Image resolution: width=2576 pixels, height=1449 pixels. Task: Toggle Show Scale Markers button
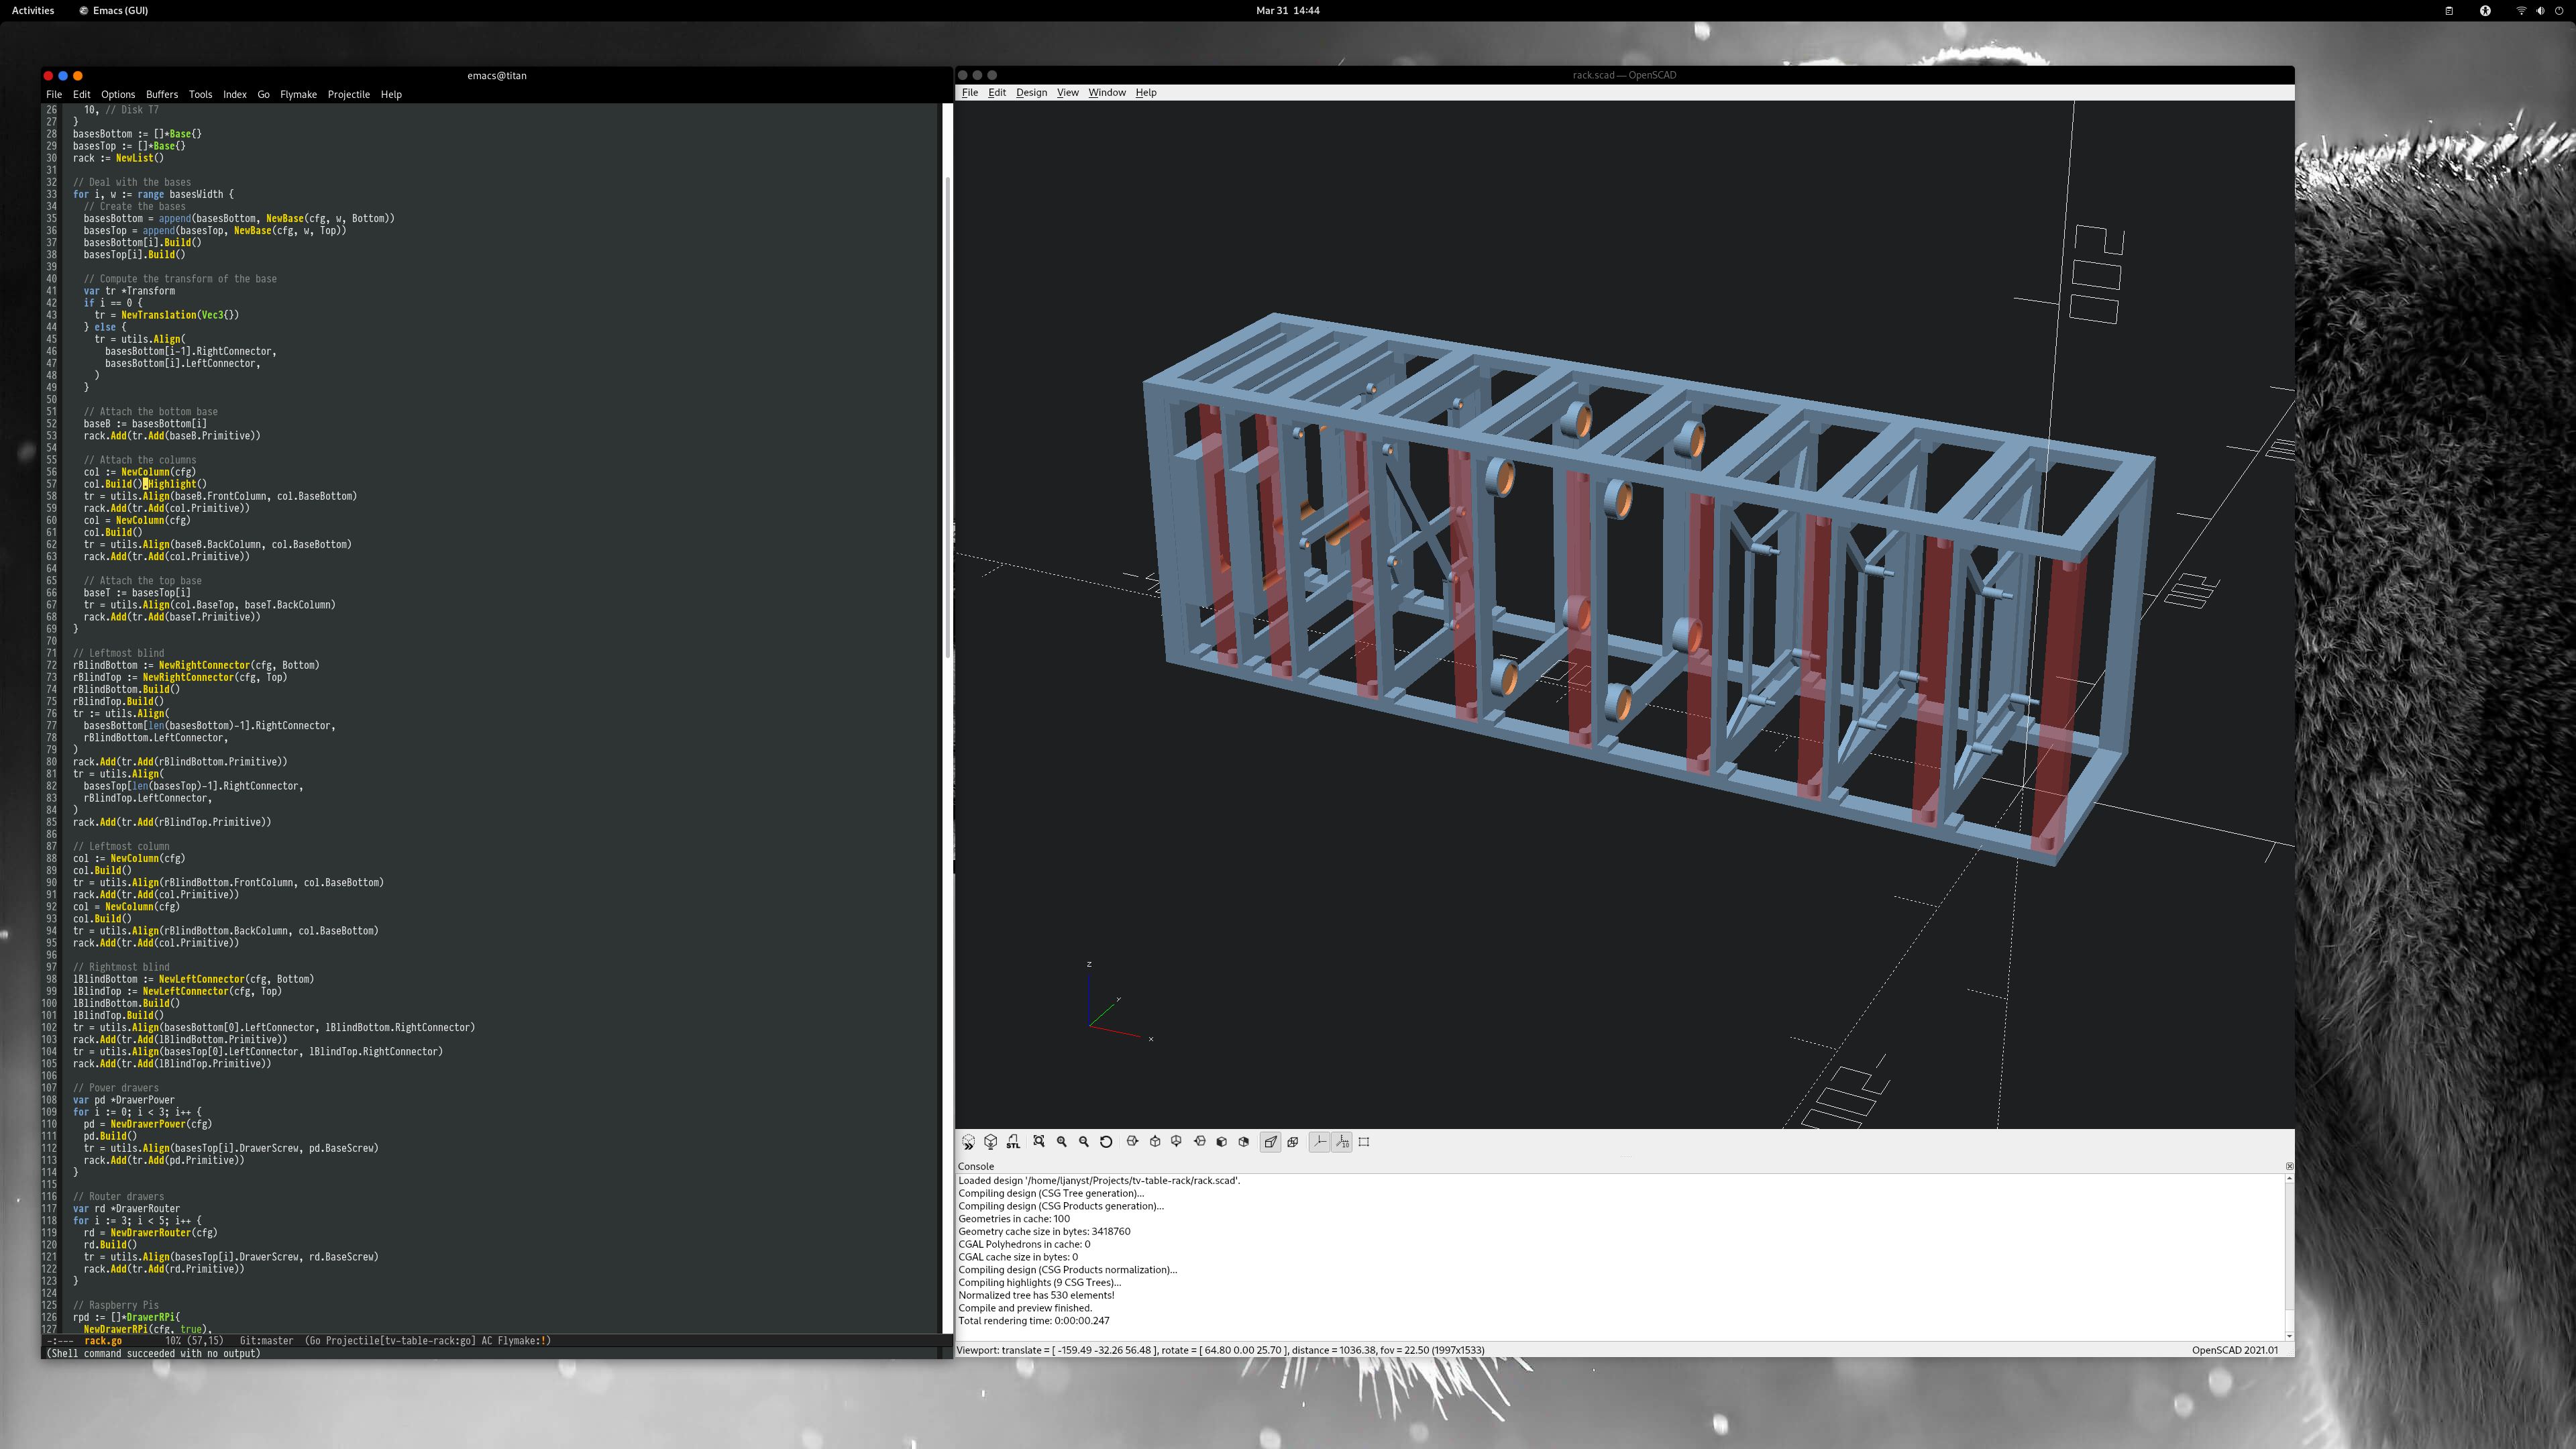pos(1342,1142)
